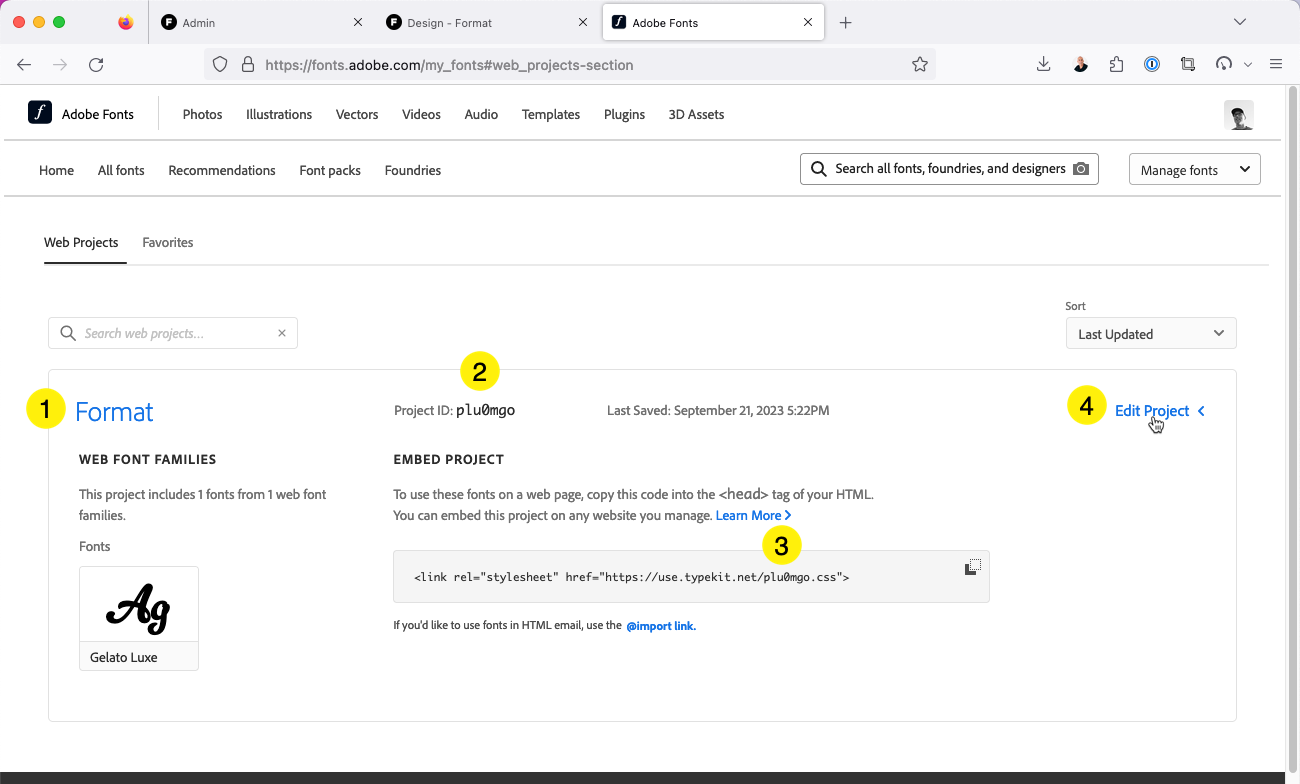This screenshot has height=784, width=1300.
Task: Open the user profile avatar
Action: 1239,115
